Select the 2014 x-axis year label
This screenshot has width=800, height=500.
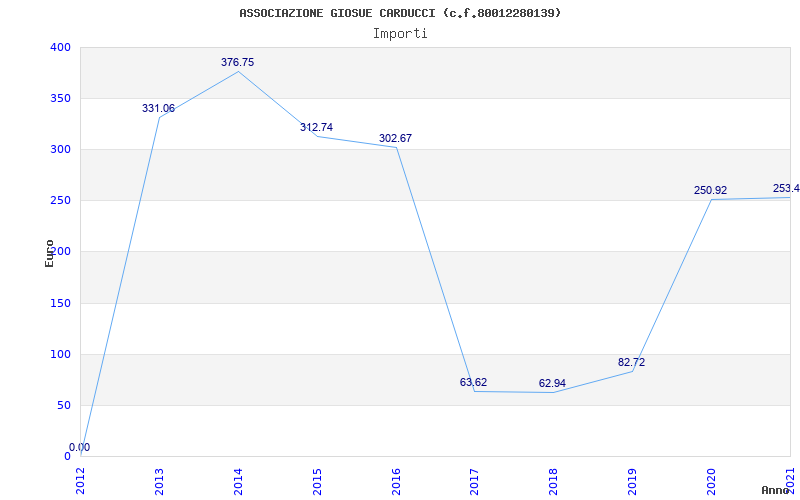(238, 482)
